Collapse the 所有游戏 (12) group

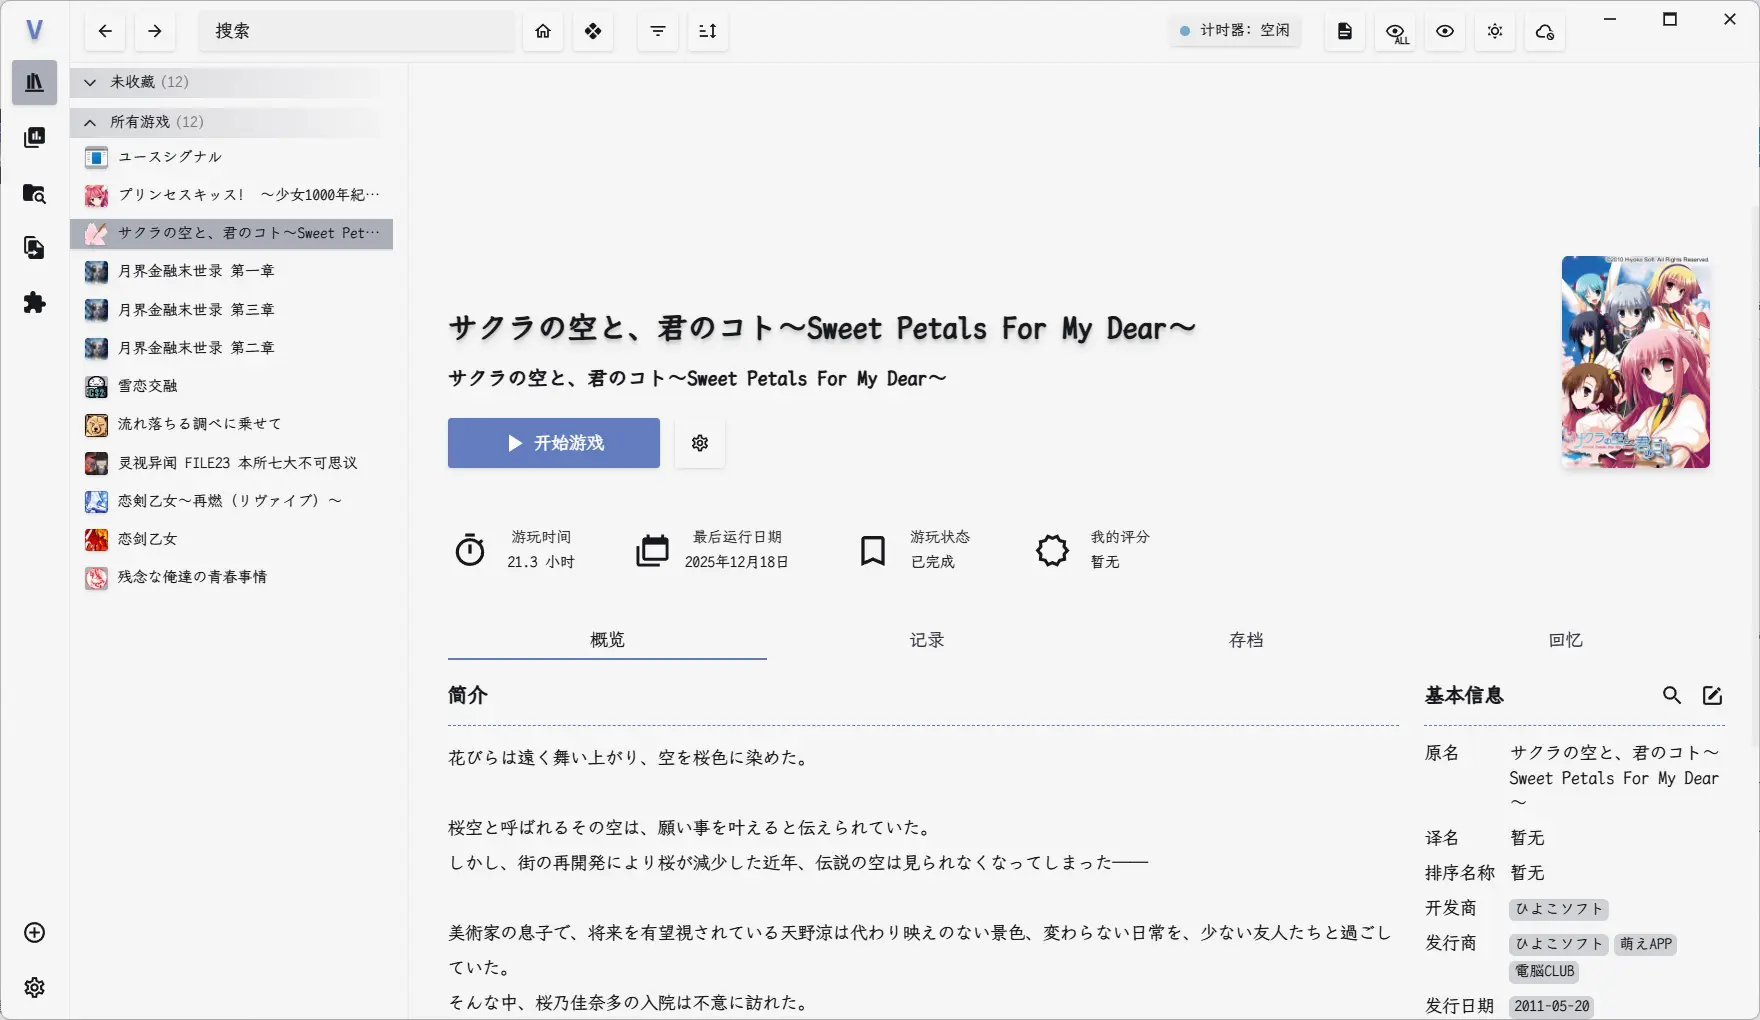click(x=90, y=122)
